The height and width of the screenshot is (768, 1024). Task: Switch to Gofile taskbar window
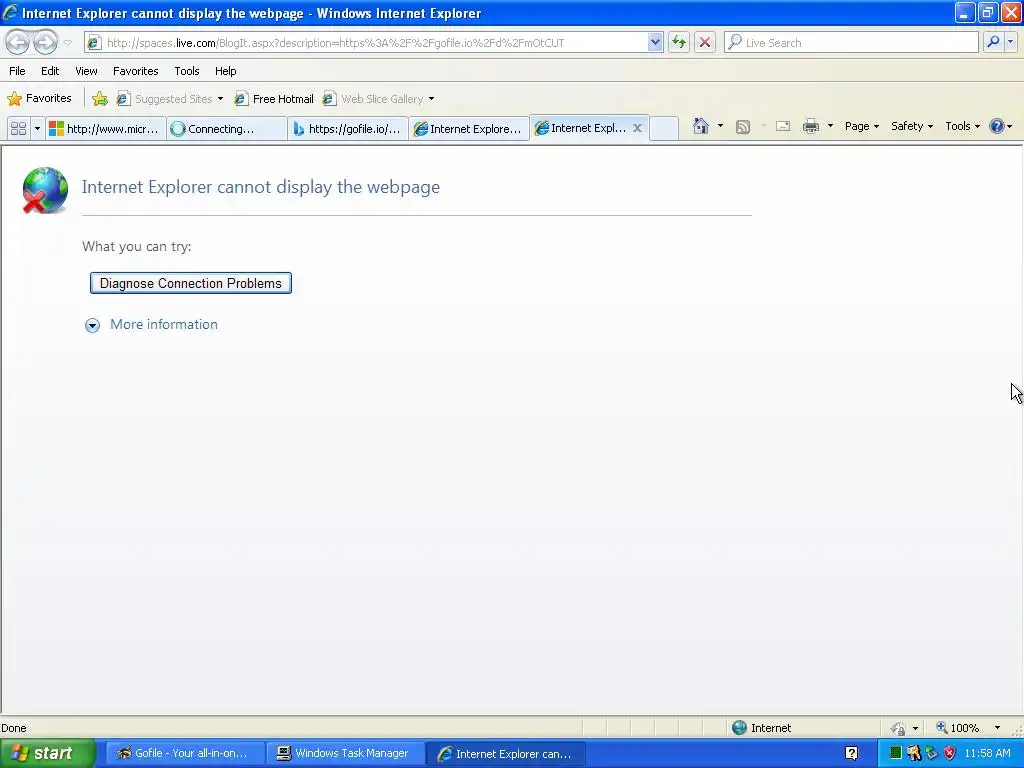coord(185,754)
